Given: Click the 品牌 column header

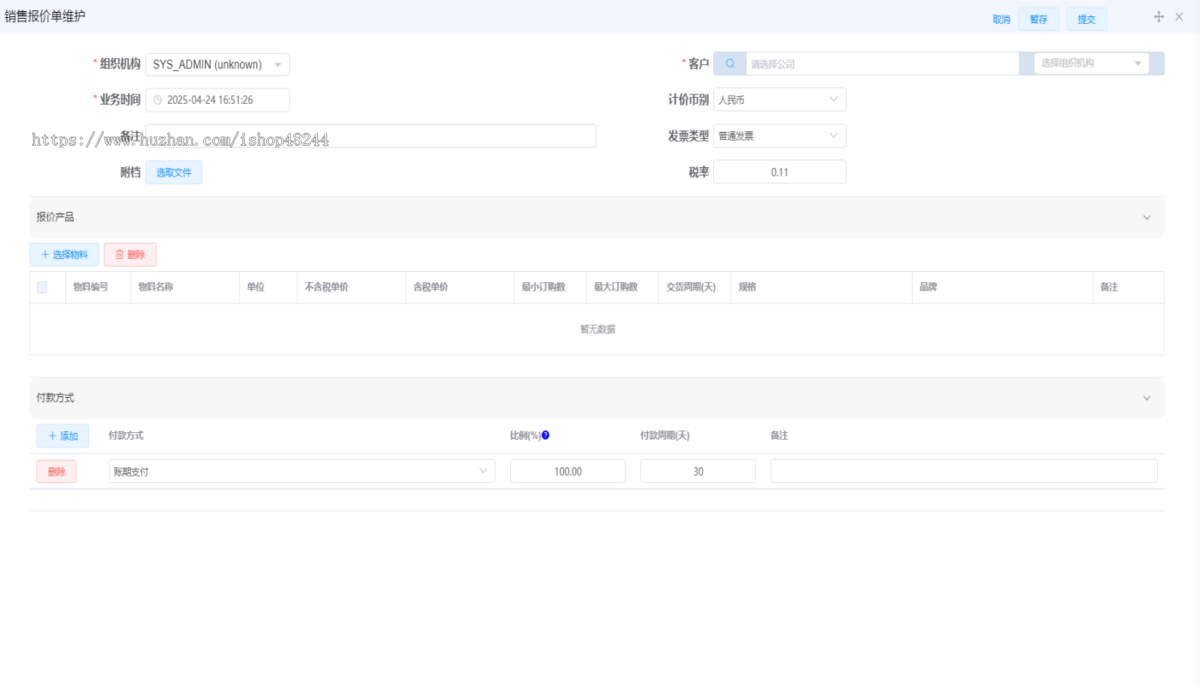Looking at the screenshot, I should (x=929, y=287).
